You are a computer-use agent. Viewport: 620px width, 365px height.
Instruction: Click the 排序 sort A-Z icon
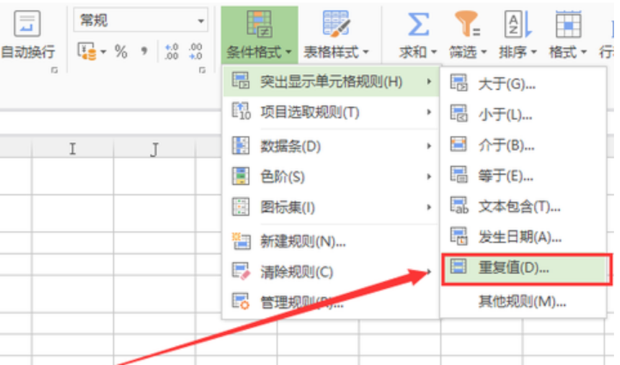(518, 24)
